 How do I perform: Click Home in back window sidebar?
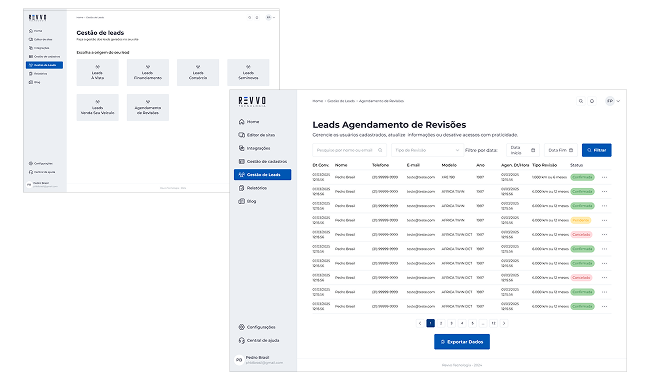click(36, 31)
